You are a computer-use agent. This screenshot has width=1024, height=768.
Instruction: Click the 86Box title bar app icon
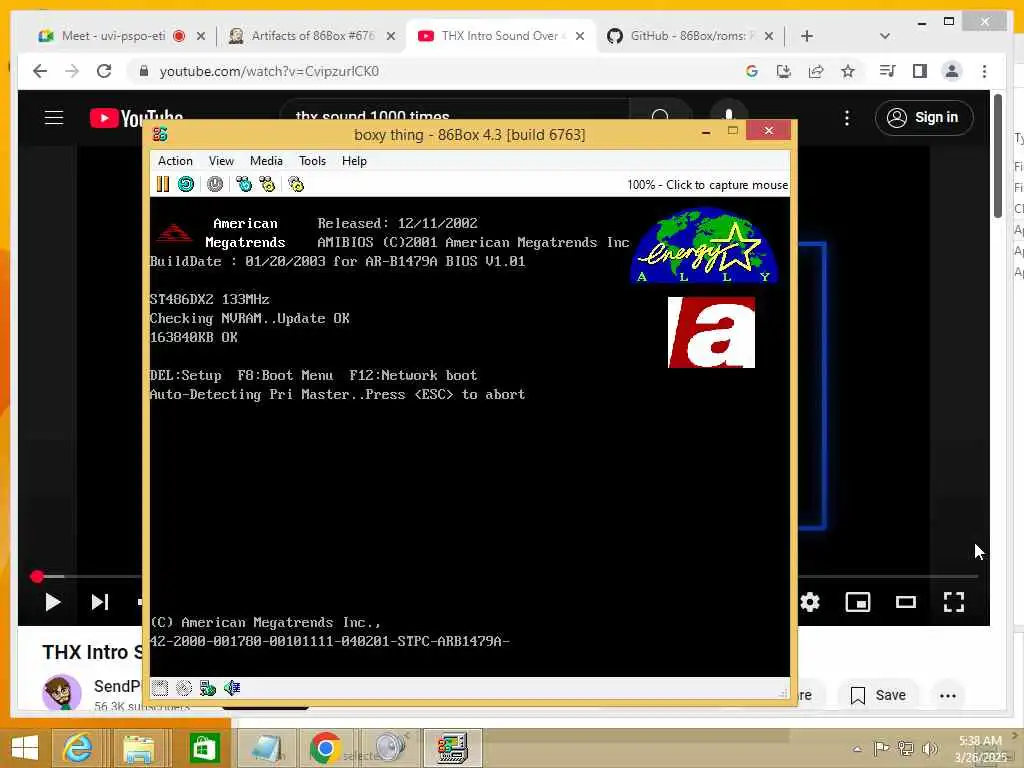pyautogui.click(x=160, y=134)
